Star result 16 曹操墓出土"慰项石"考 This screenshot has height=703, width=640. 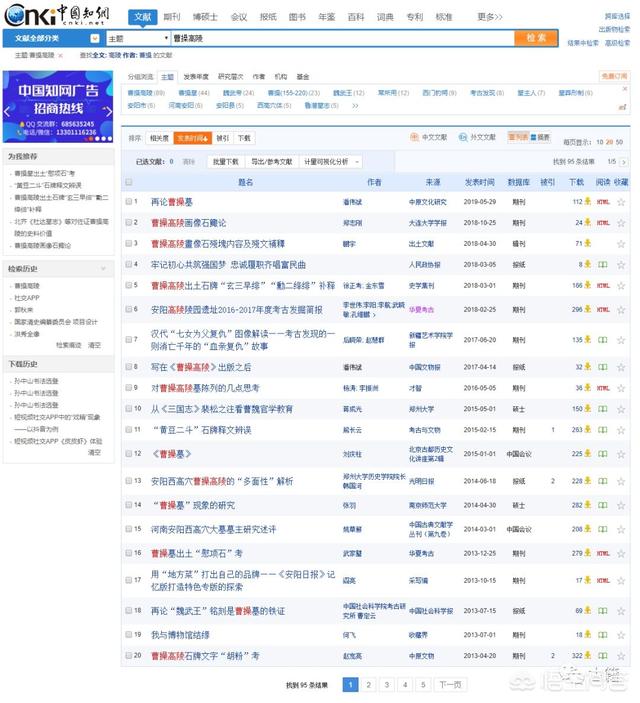[621, 553]
